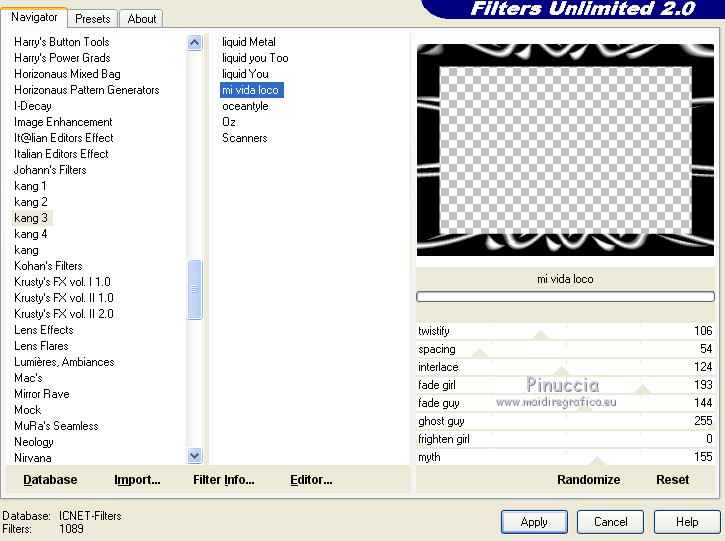The image size is (725, 541).
Task: Open Filter Info...
Action: tap(223, 480)
